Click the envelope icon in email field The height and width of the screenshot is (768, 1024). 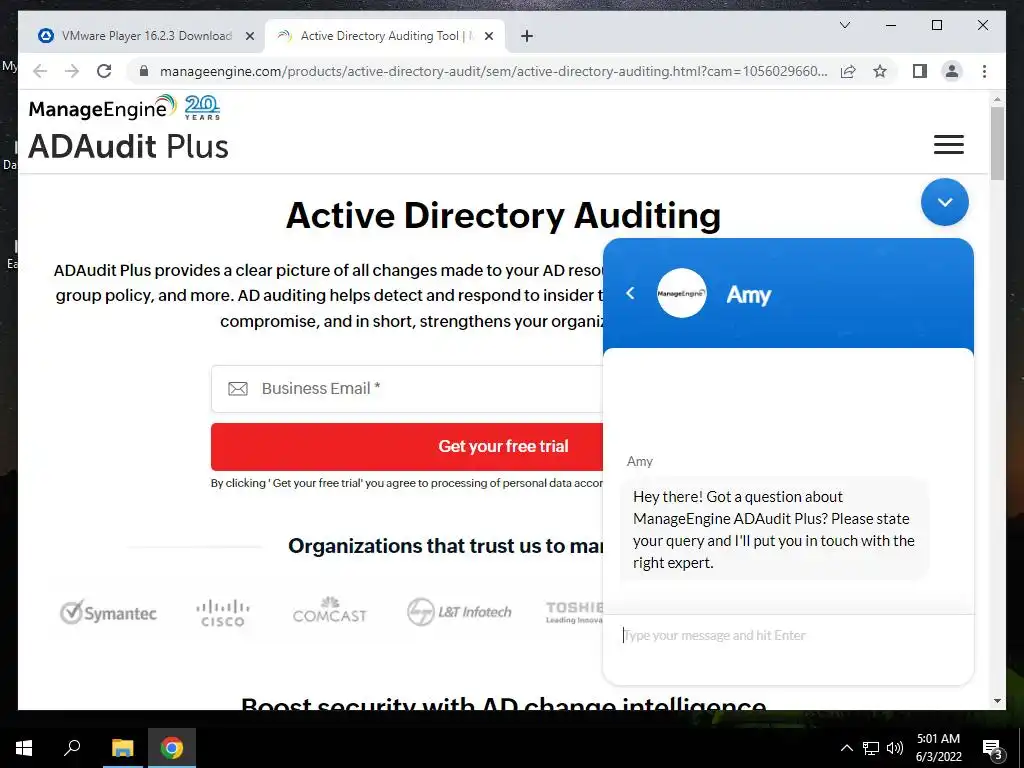(238, 389)
